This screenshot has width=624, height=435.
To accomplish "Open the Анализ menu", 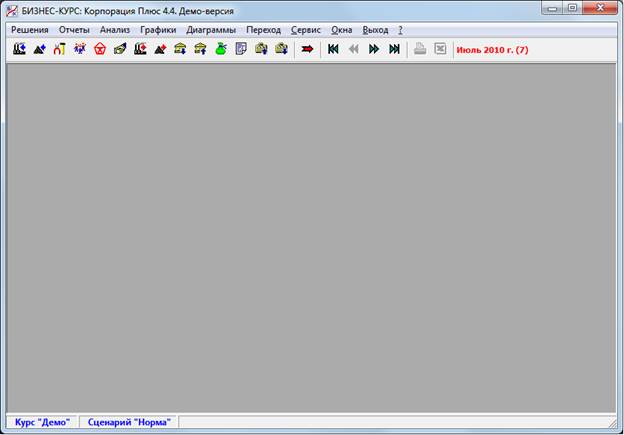I will pos(115,30).
